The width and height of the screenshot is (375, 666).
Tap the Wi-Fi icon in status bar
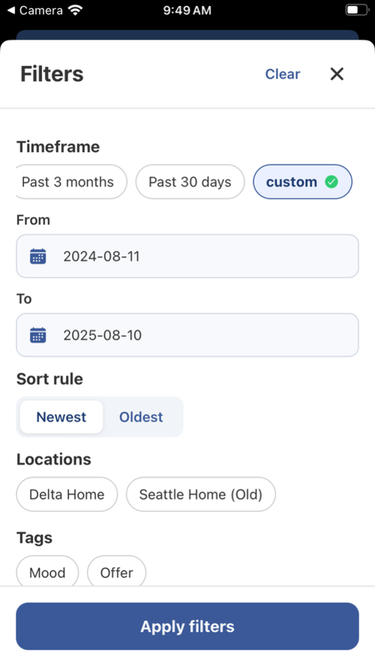(x=75, y=11)
